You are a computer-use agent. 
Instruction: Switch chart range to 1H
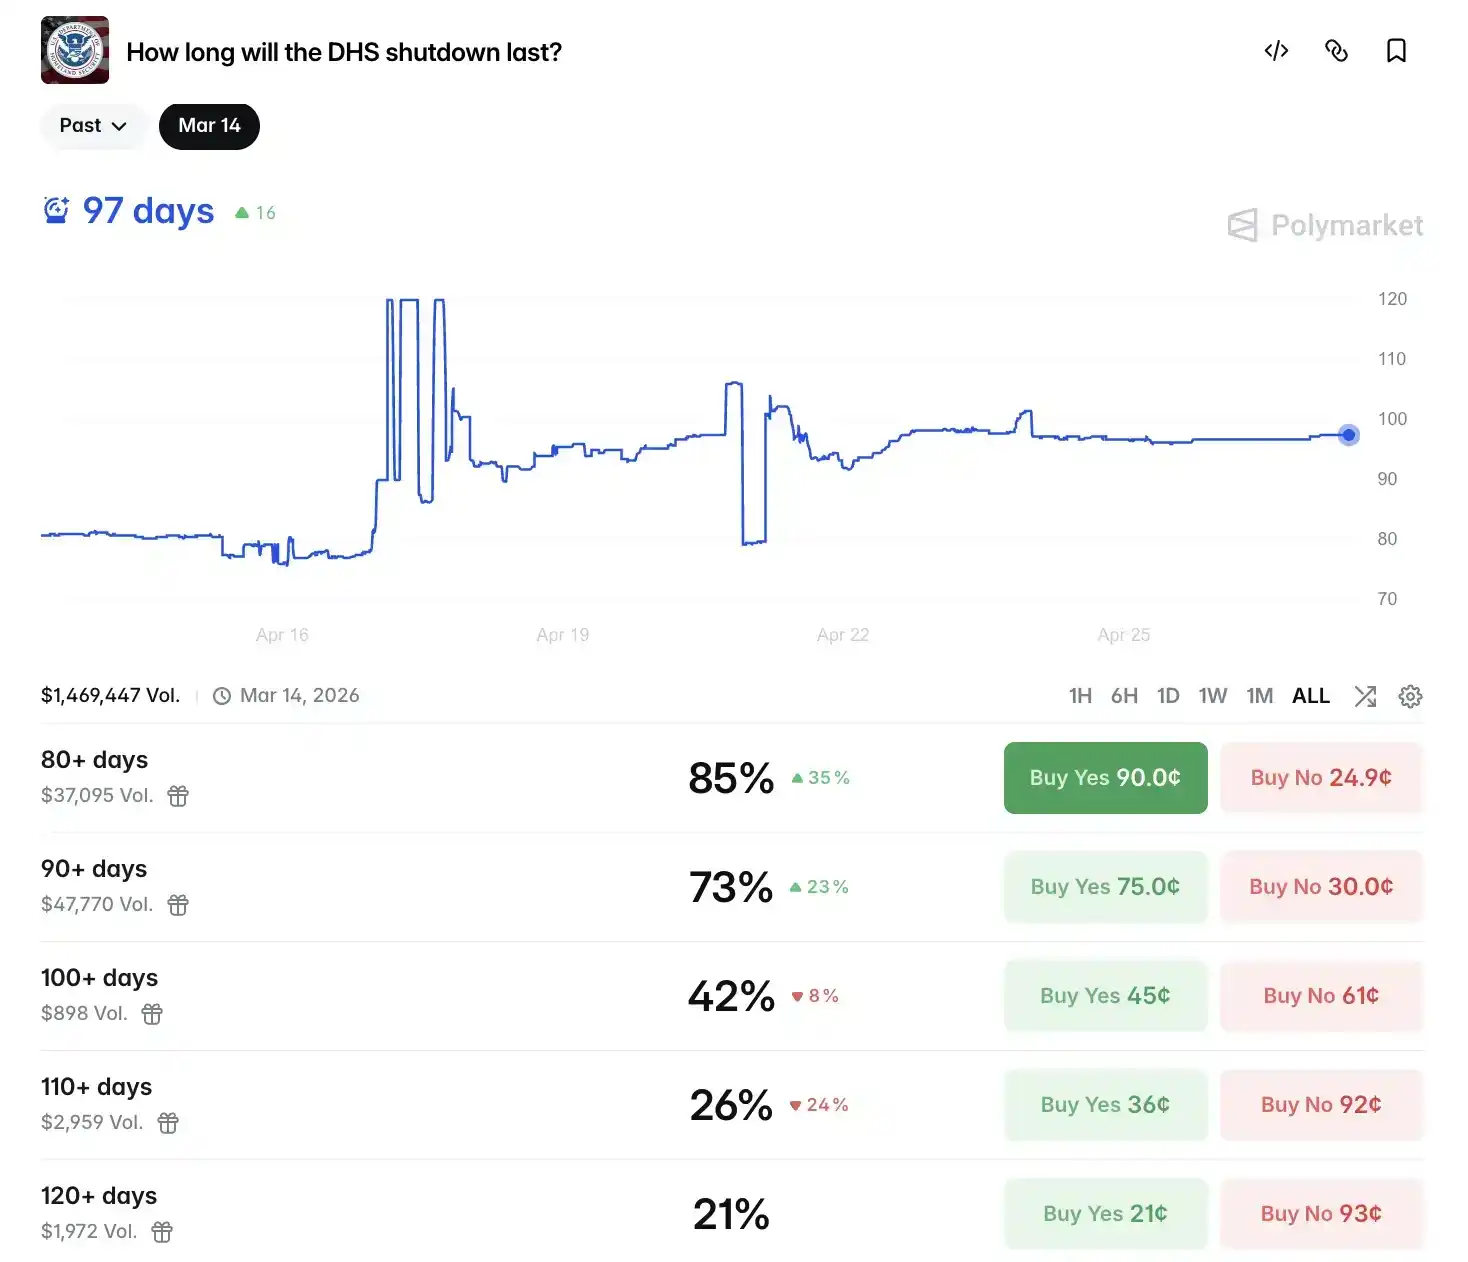pyautogui.click(x=1080, y=696)
